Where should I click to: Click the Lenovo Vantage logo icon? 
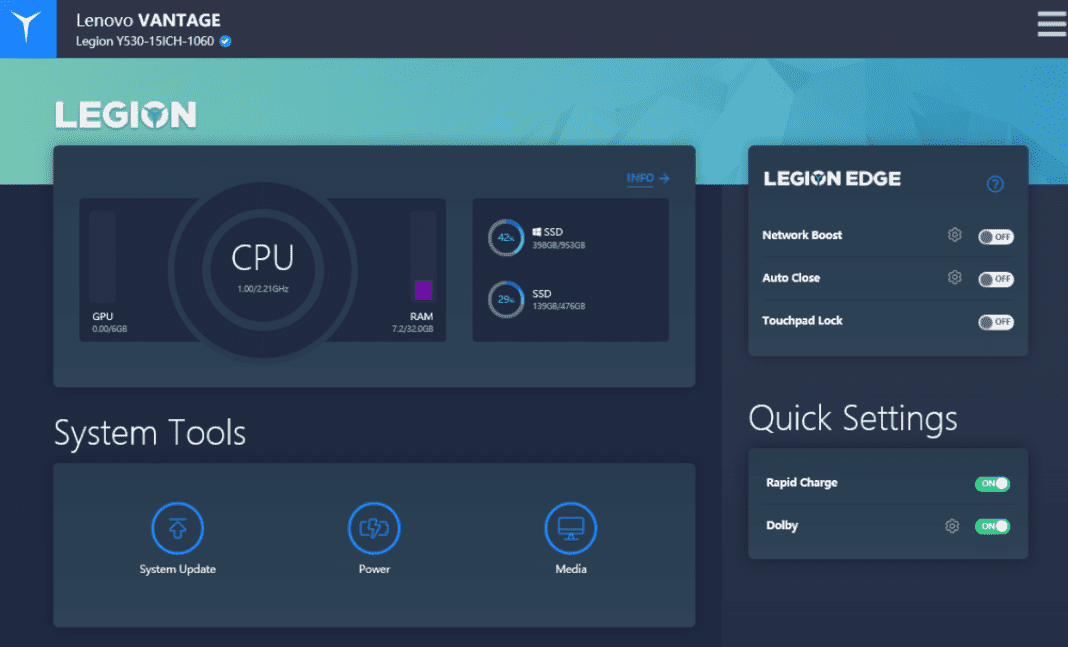click(29, 29)
